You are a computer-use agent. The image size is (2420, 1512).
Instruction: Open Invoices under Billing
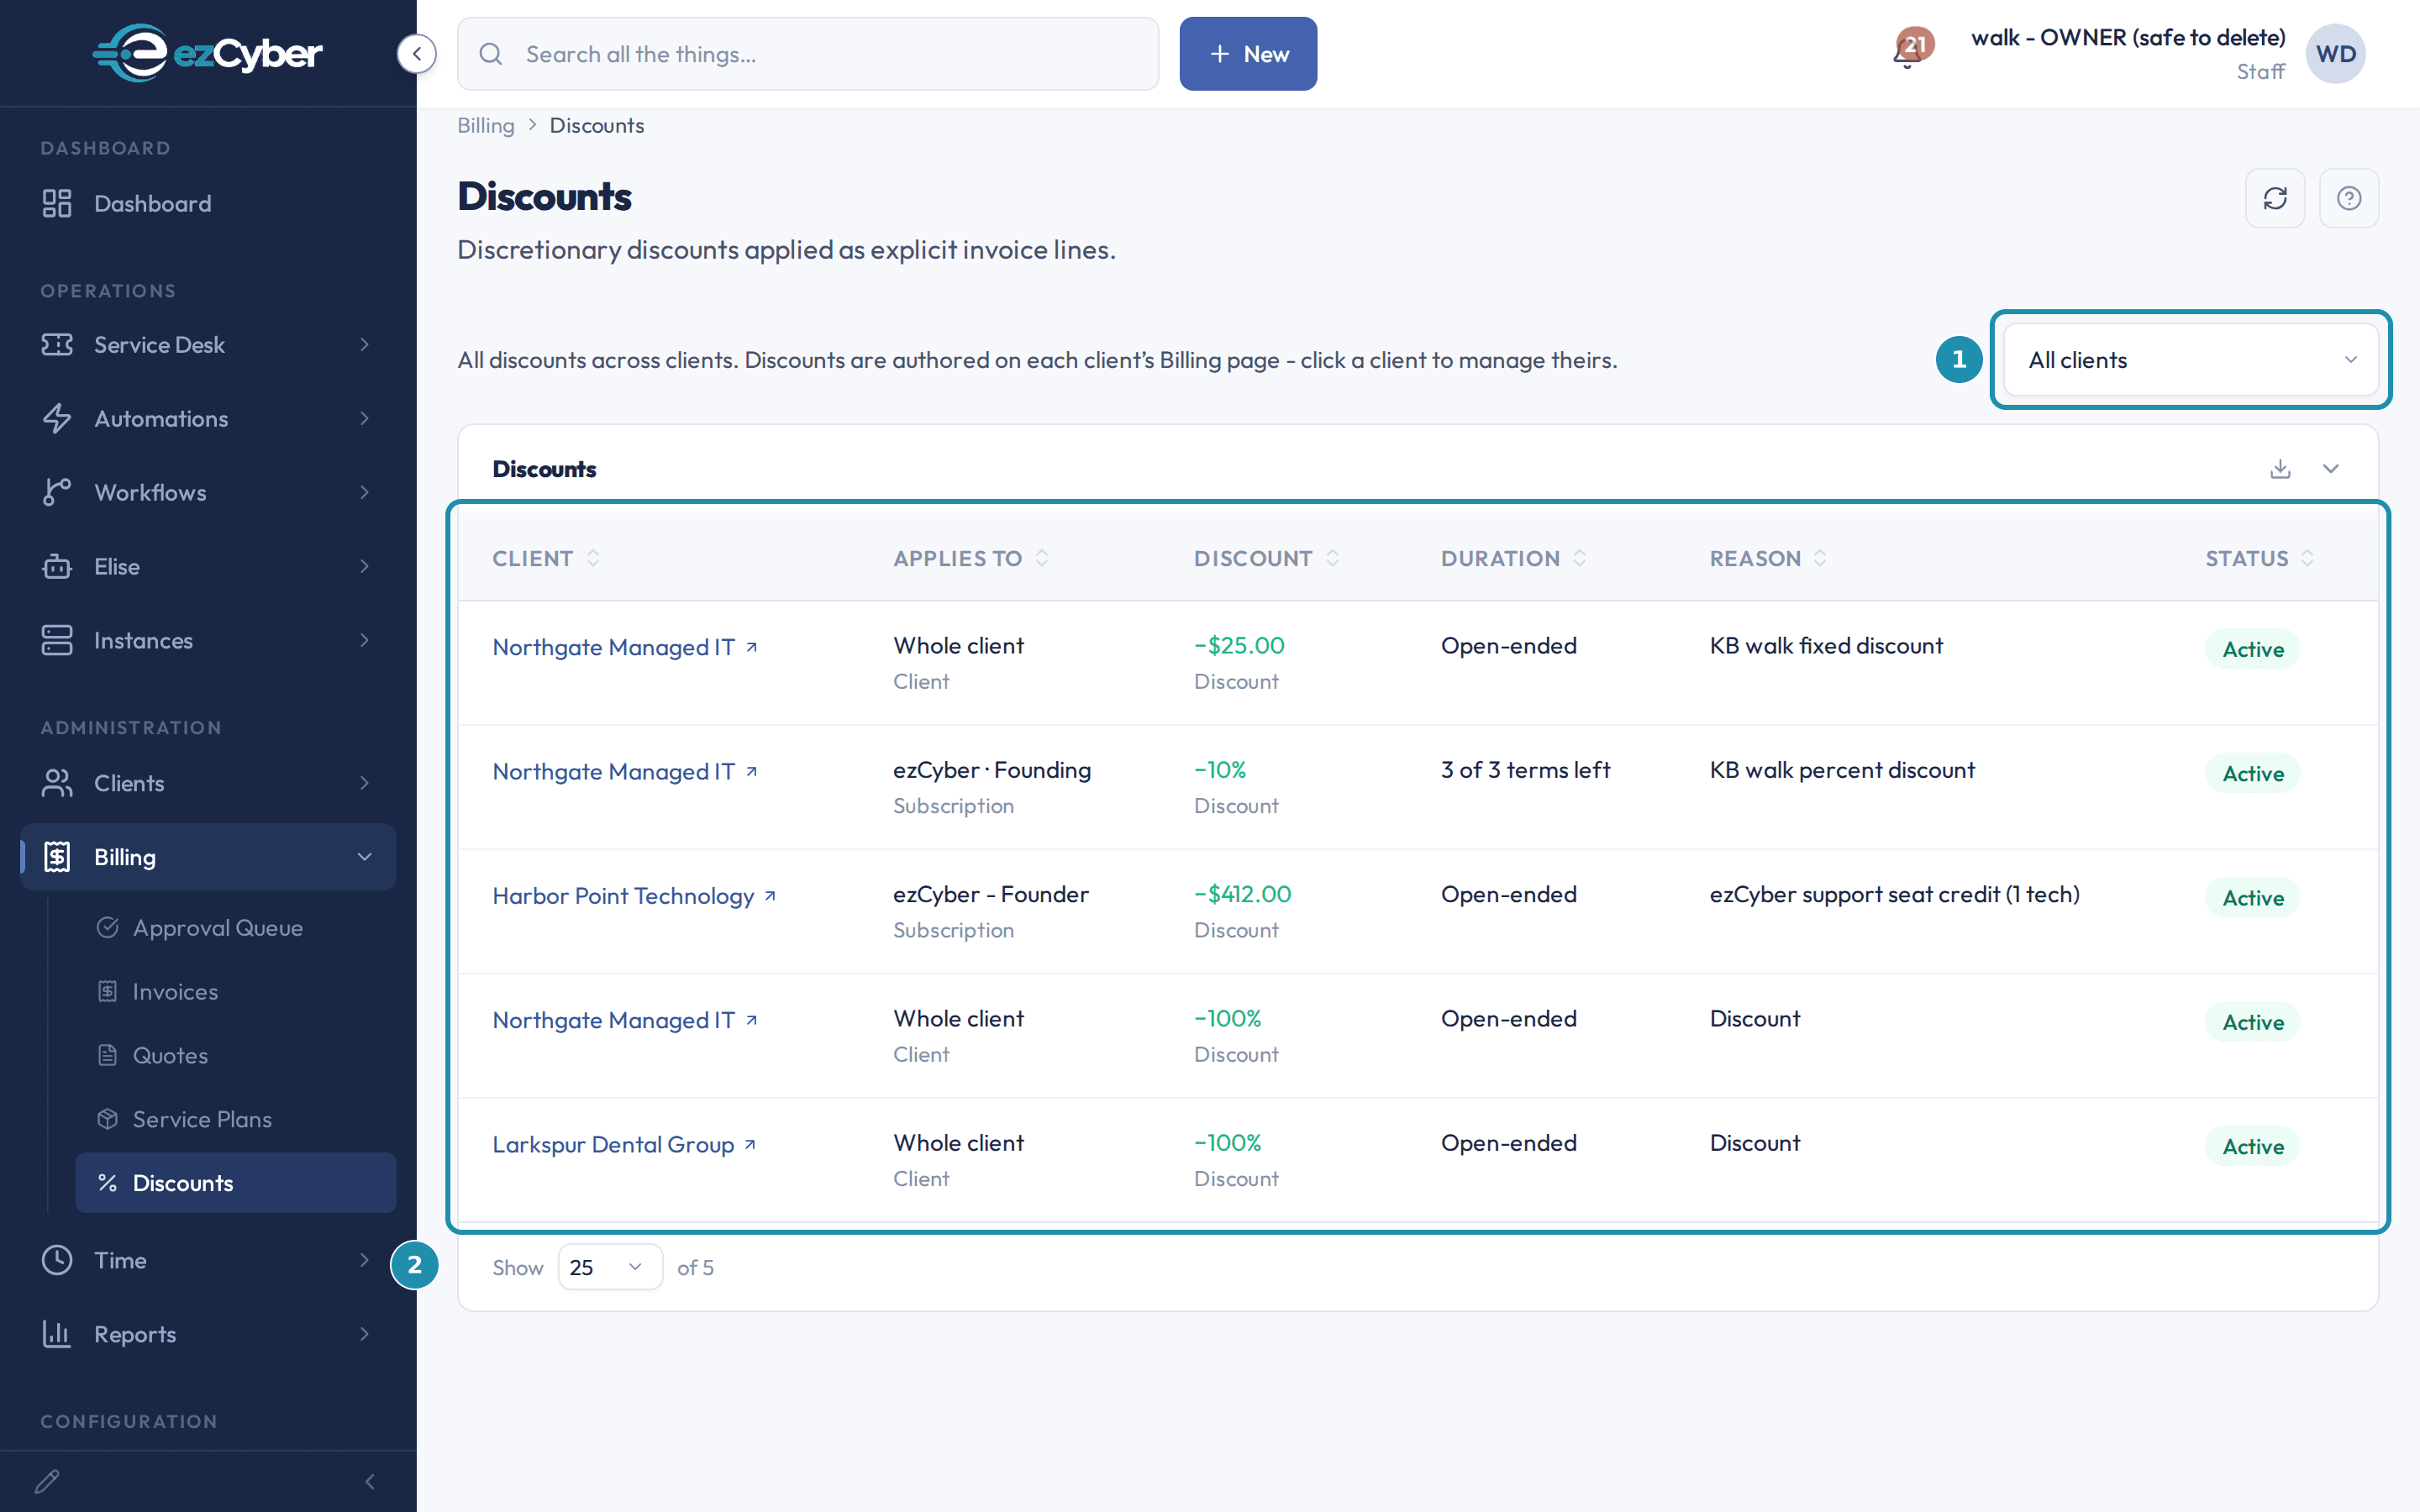[x=236, y=992]
